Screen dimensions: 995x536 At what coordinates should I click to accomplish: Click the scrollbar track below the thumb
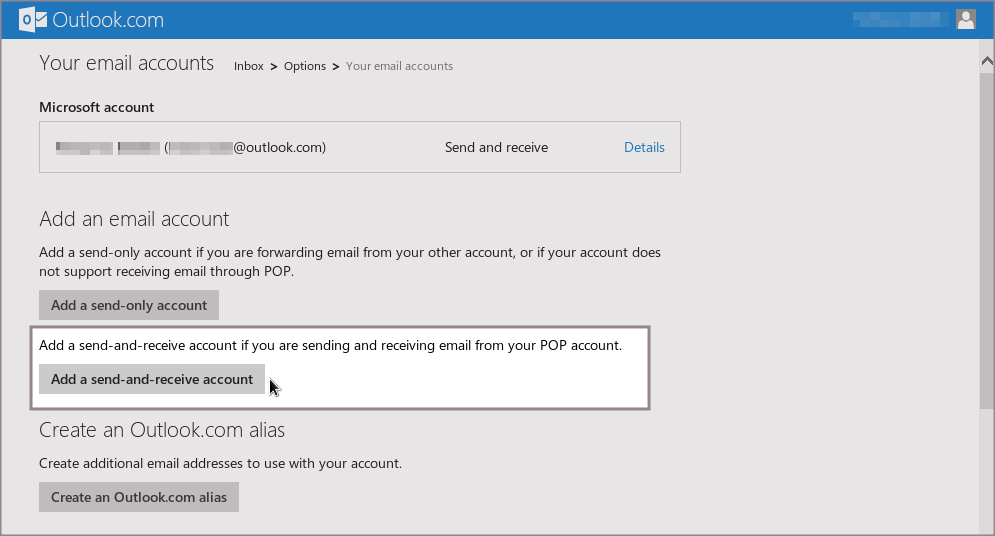(986, 470)
